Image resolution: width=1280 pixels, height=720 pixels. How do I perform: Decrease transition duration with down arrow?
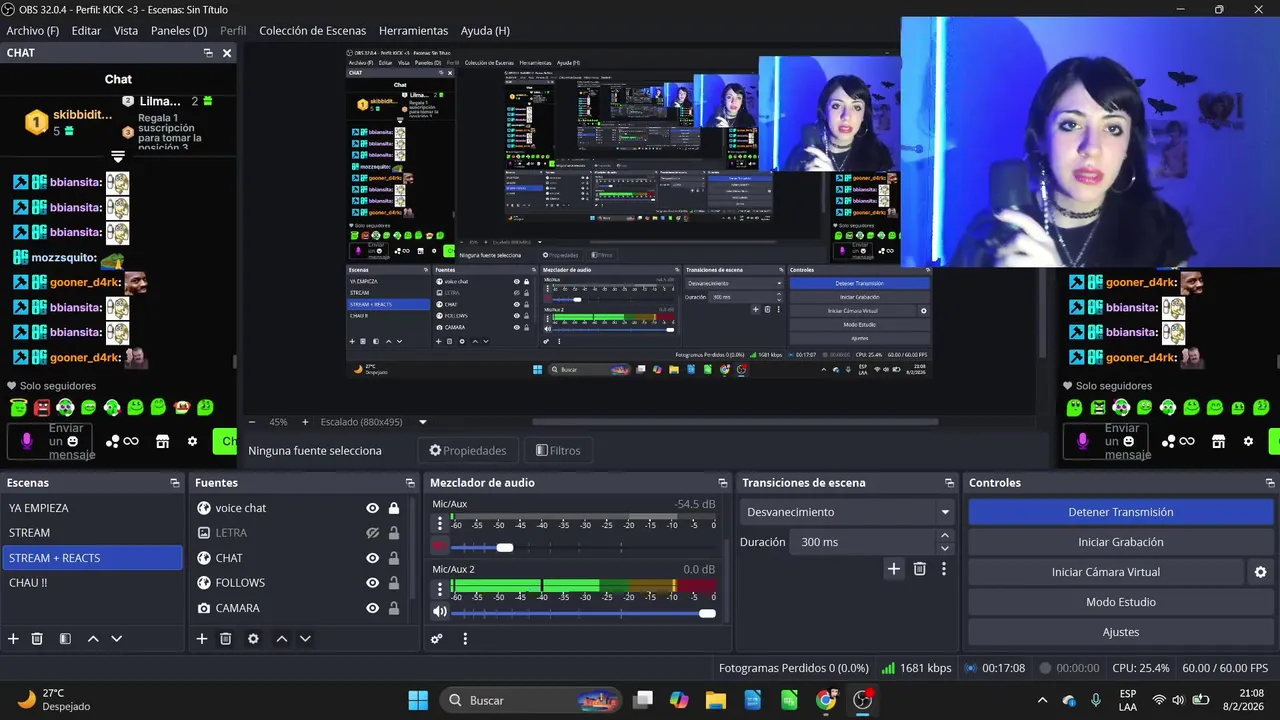click(945, 548)
